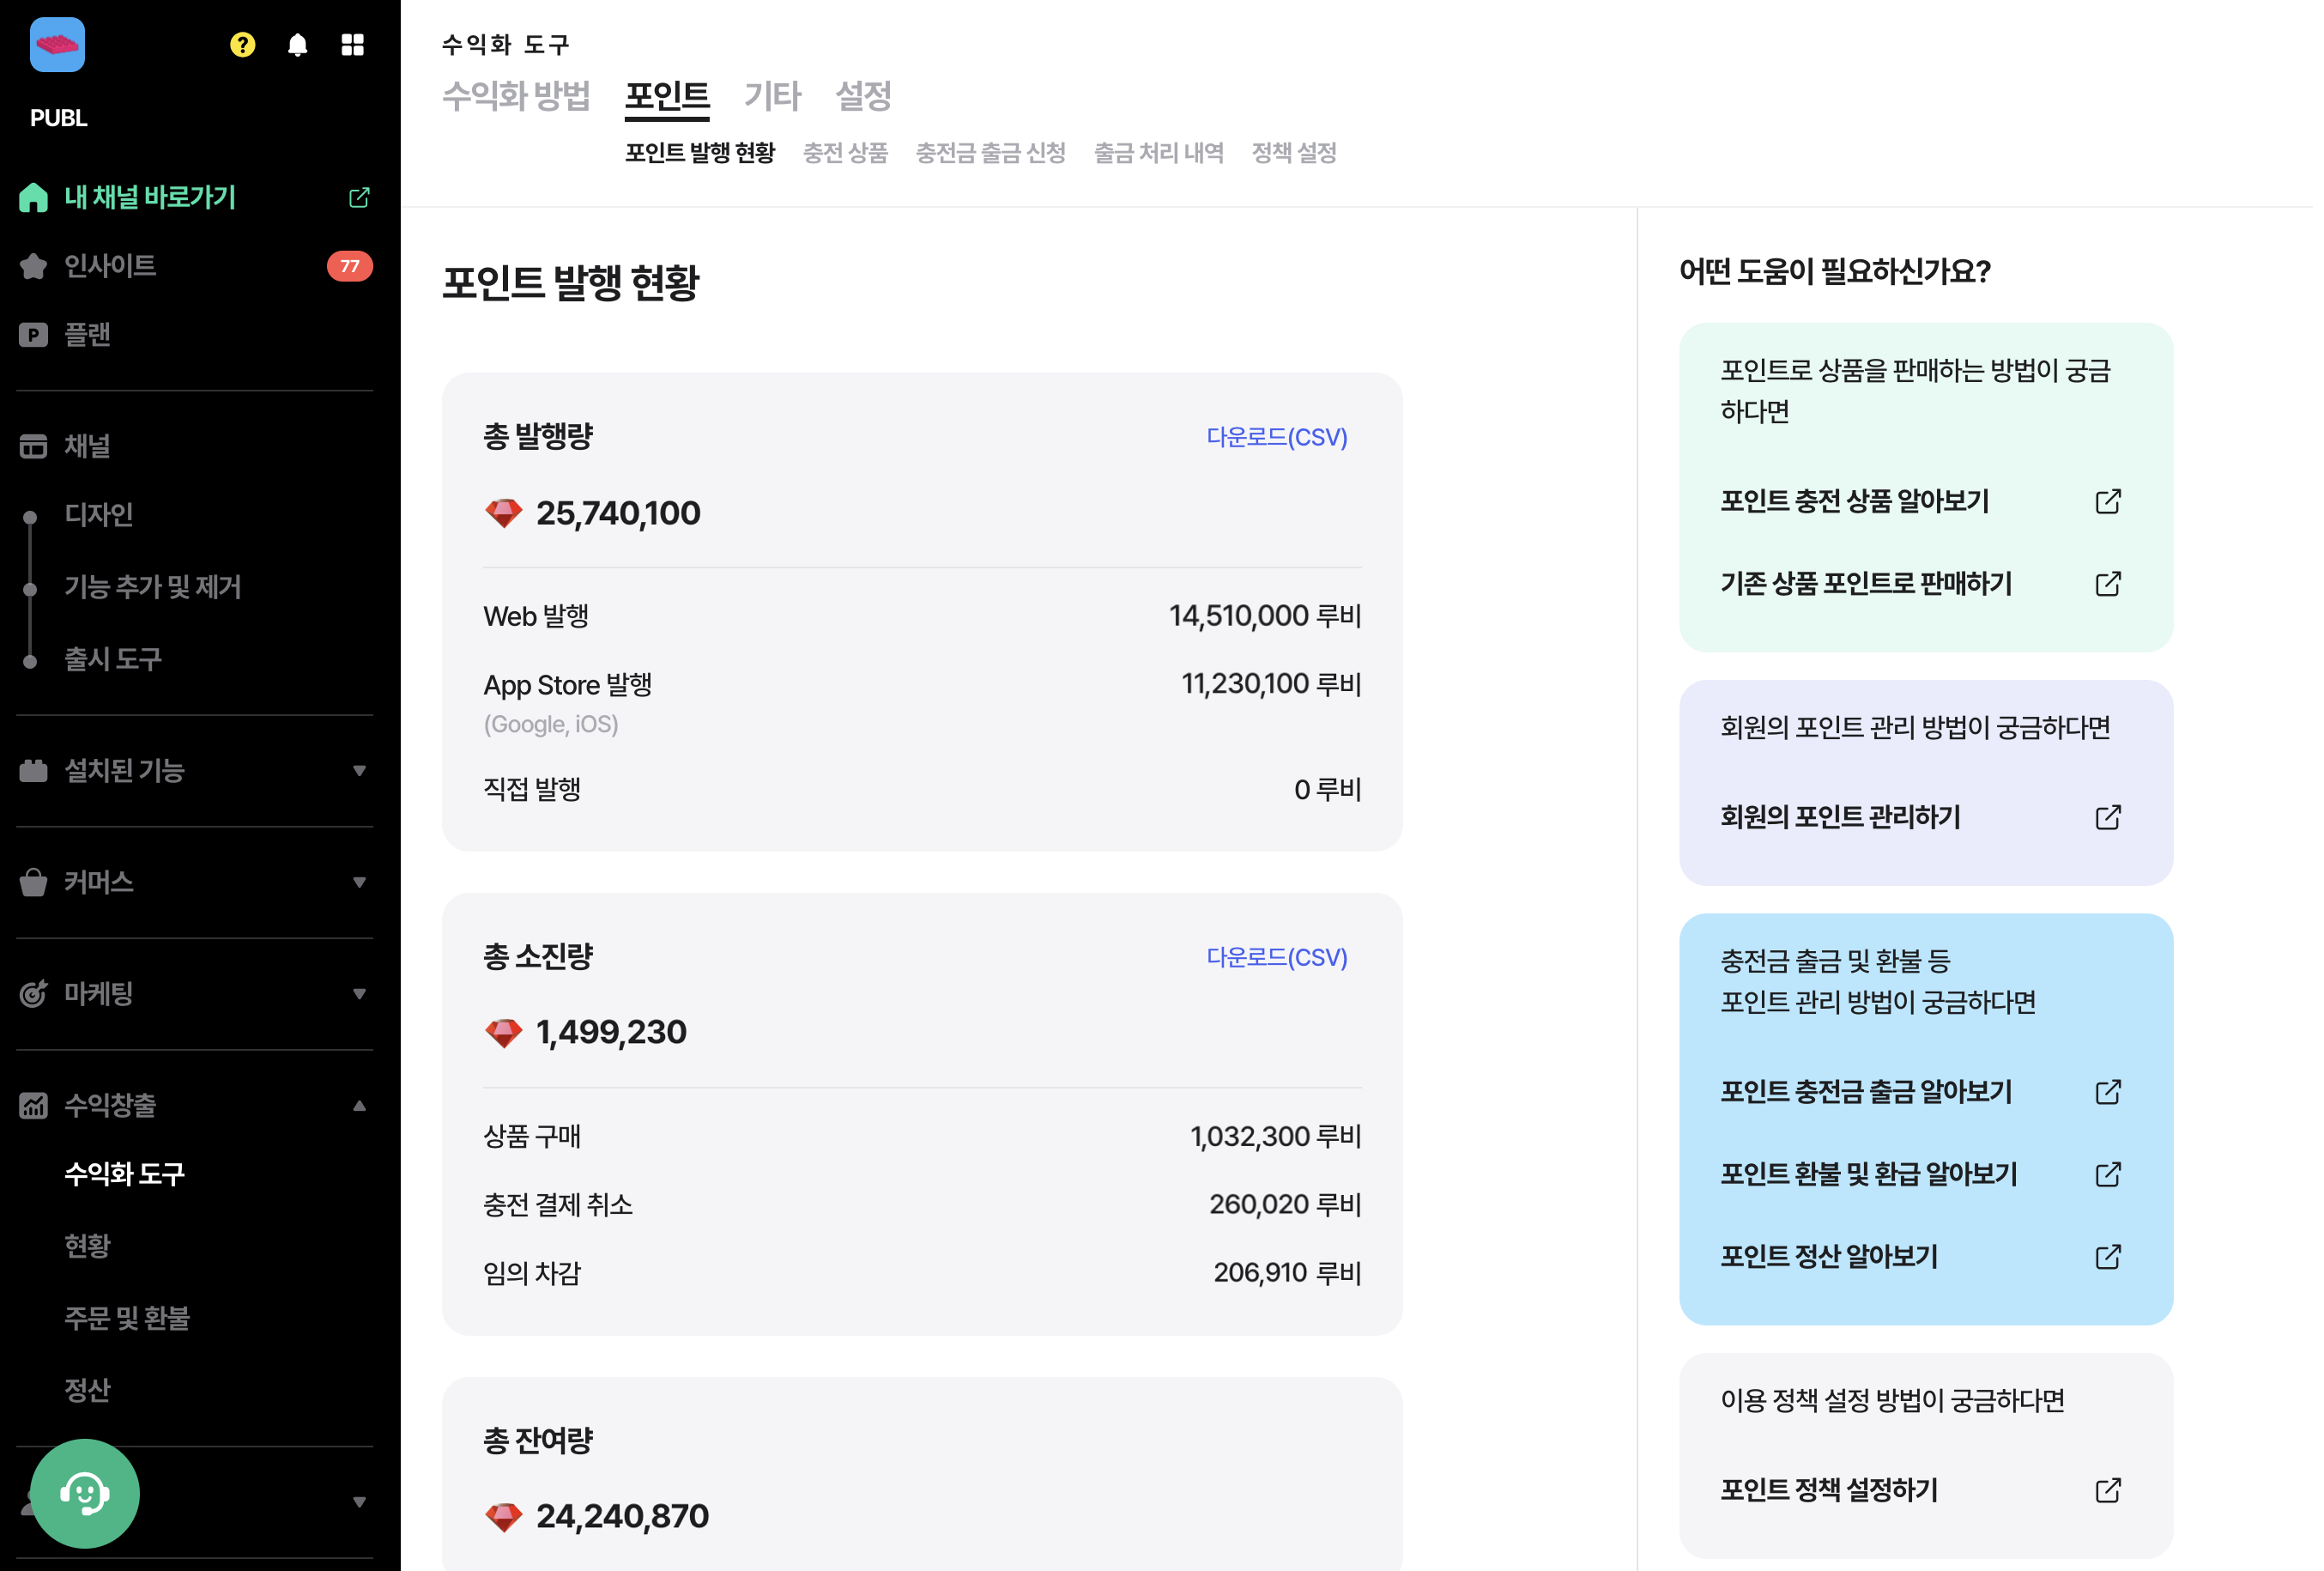Expand the 마케팅 section

(358, 993)
